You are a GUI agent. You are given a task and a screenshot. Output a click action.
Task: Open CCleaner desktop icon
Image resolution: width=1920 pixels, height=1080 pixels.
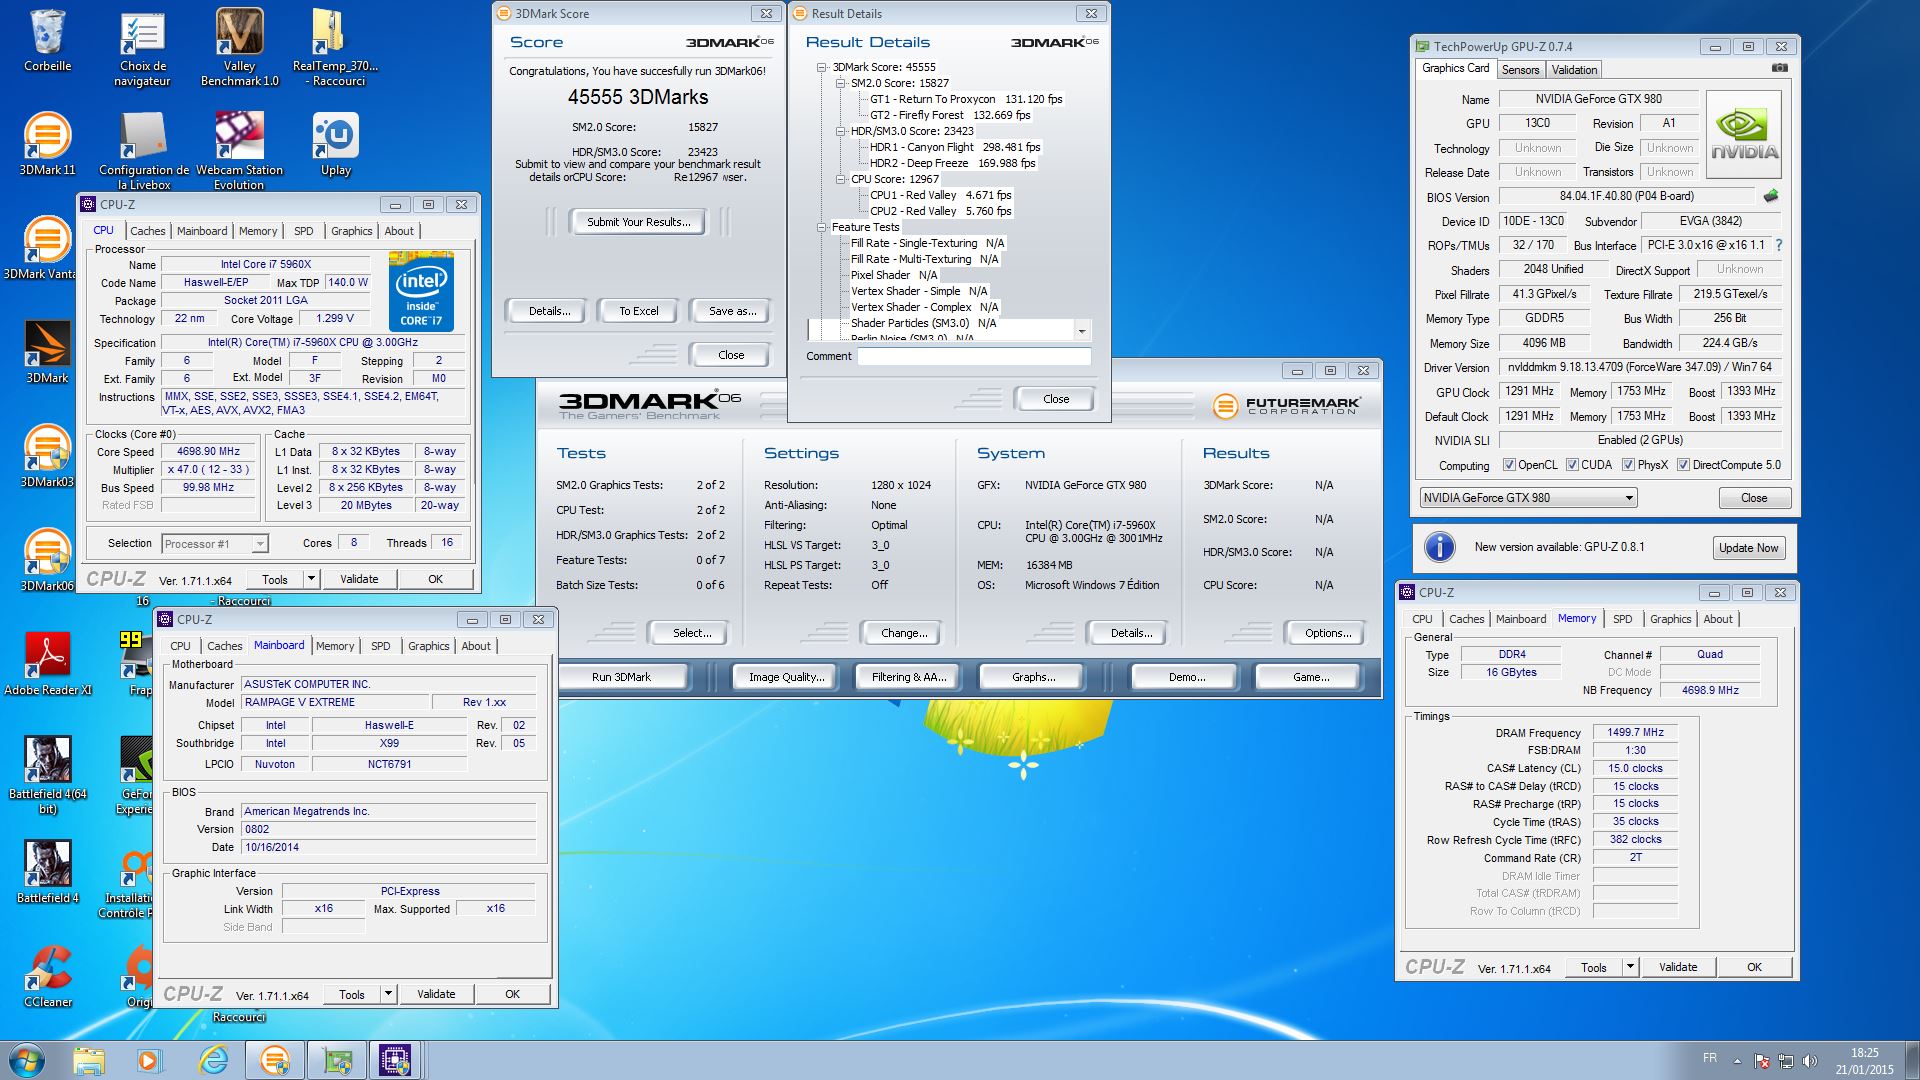[x=47, y=976]
